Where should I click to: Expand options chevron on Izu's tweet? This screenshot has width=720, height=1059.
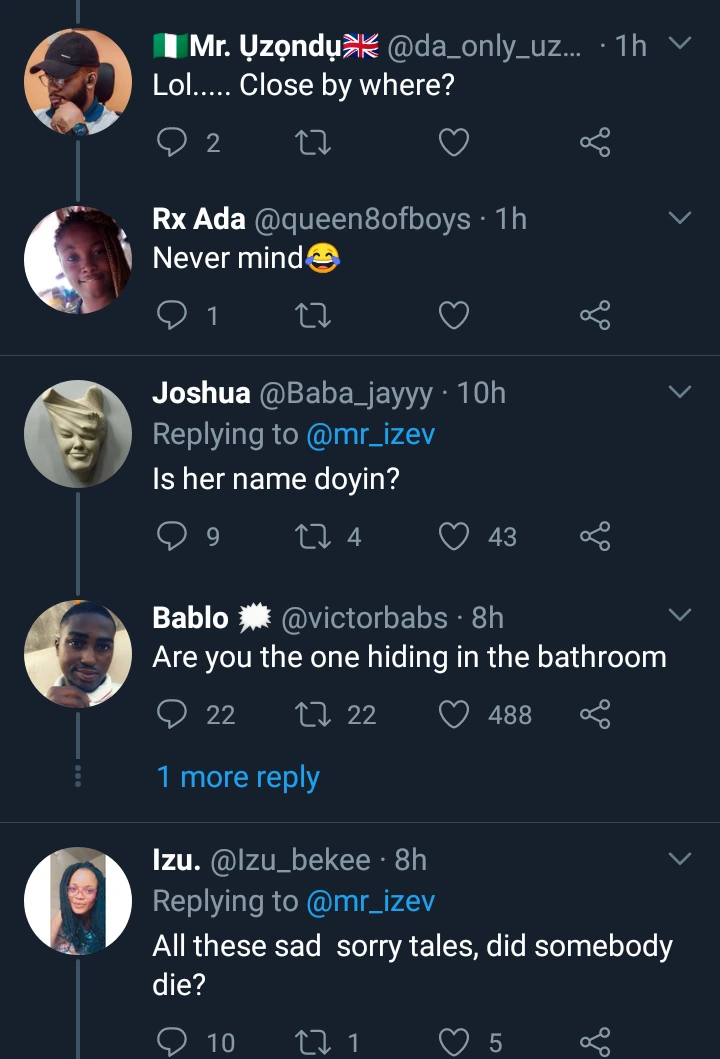point(679,859)
